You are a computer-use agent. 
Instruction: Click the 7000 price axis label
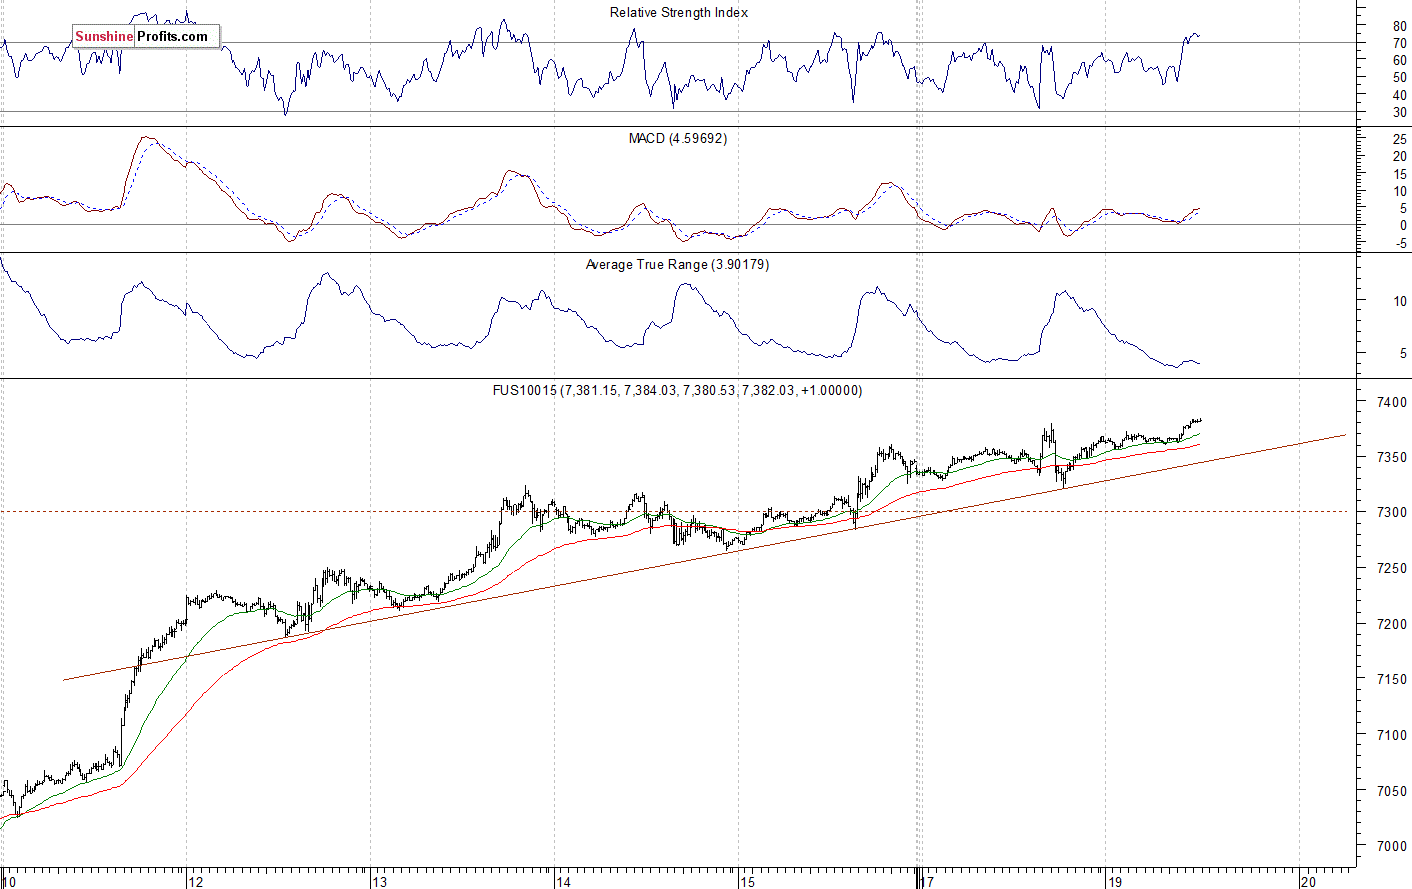1392,846
